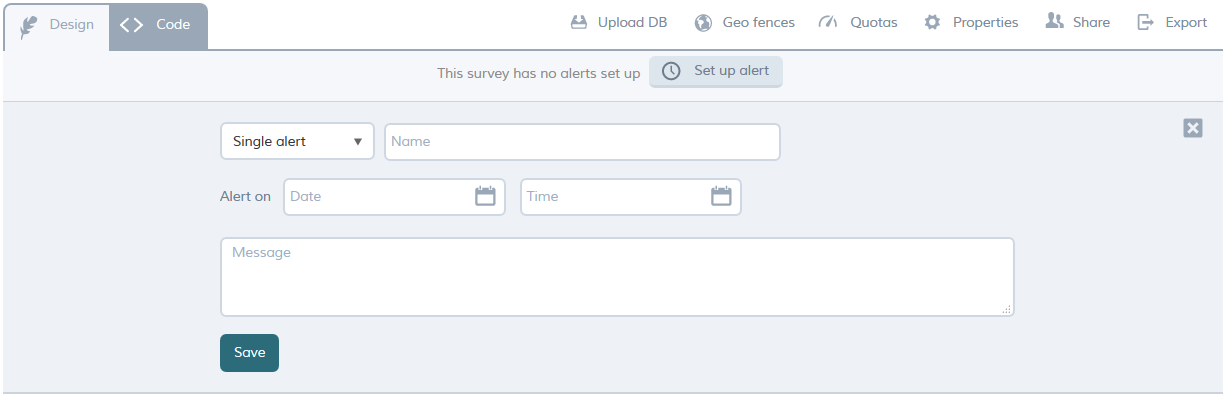Open the Date field calendar icon
The width and height of the screenshot is (1225, 394).
485,196
